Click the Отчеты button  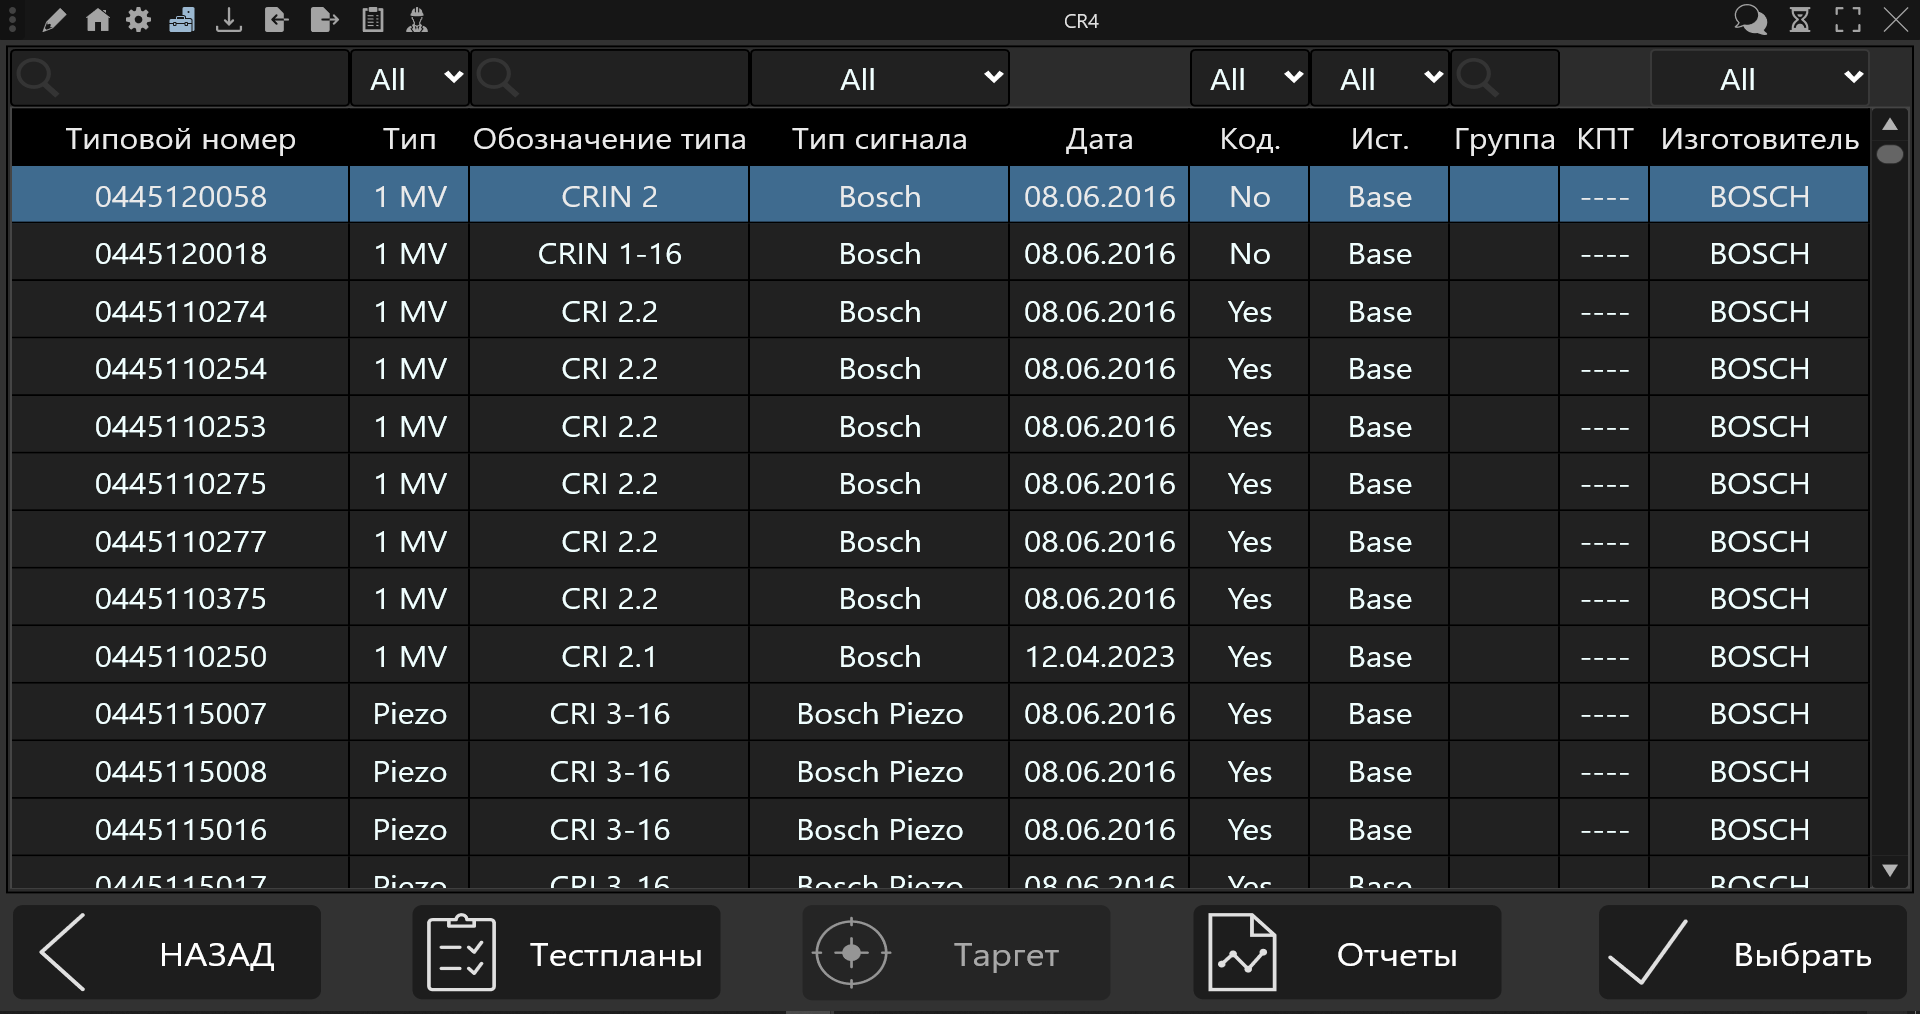click(x=1347, y=953)
